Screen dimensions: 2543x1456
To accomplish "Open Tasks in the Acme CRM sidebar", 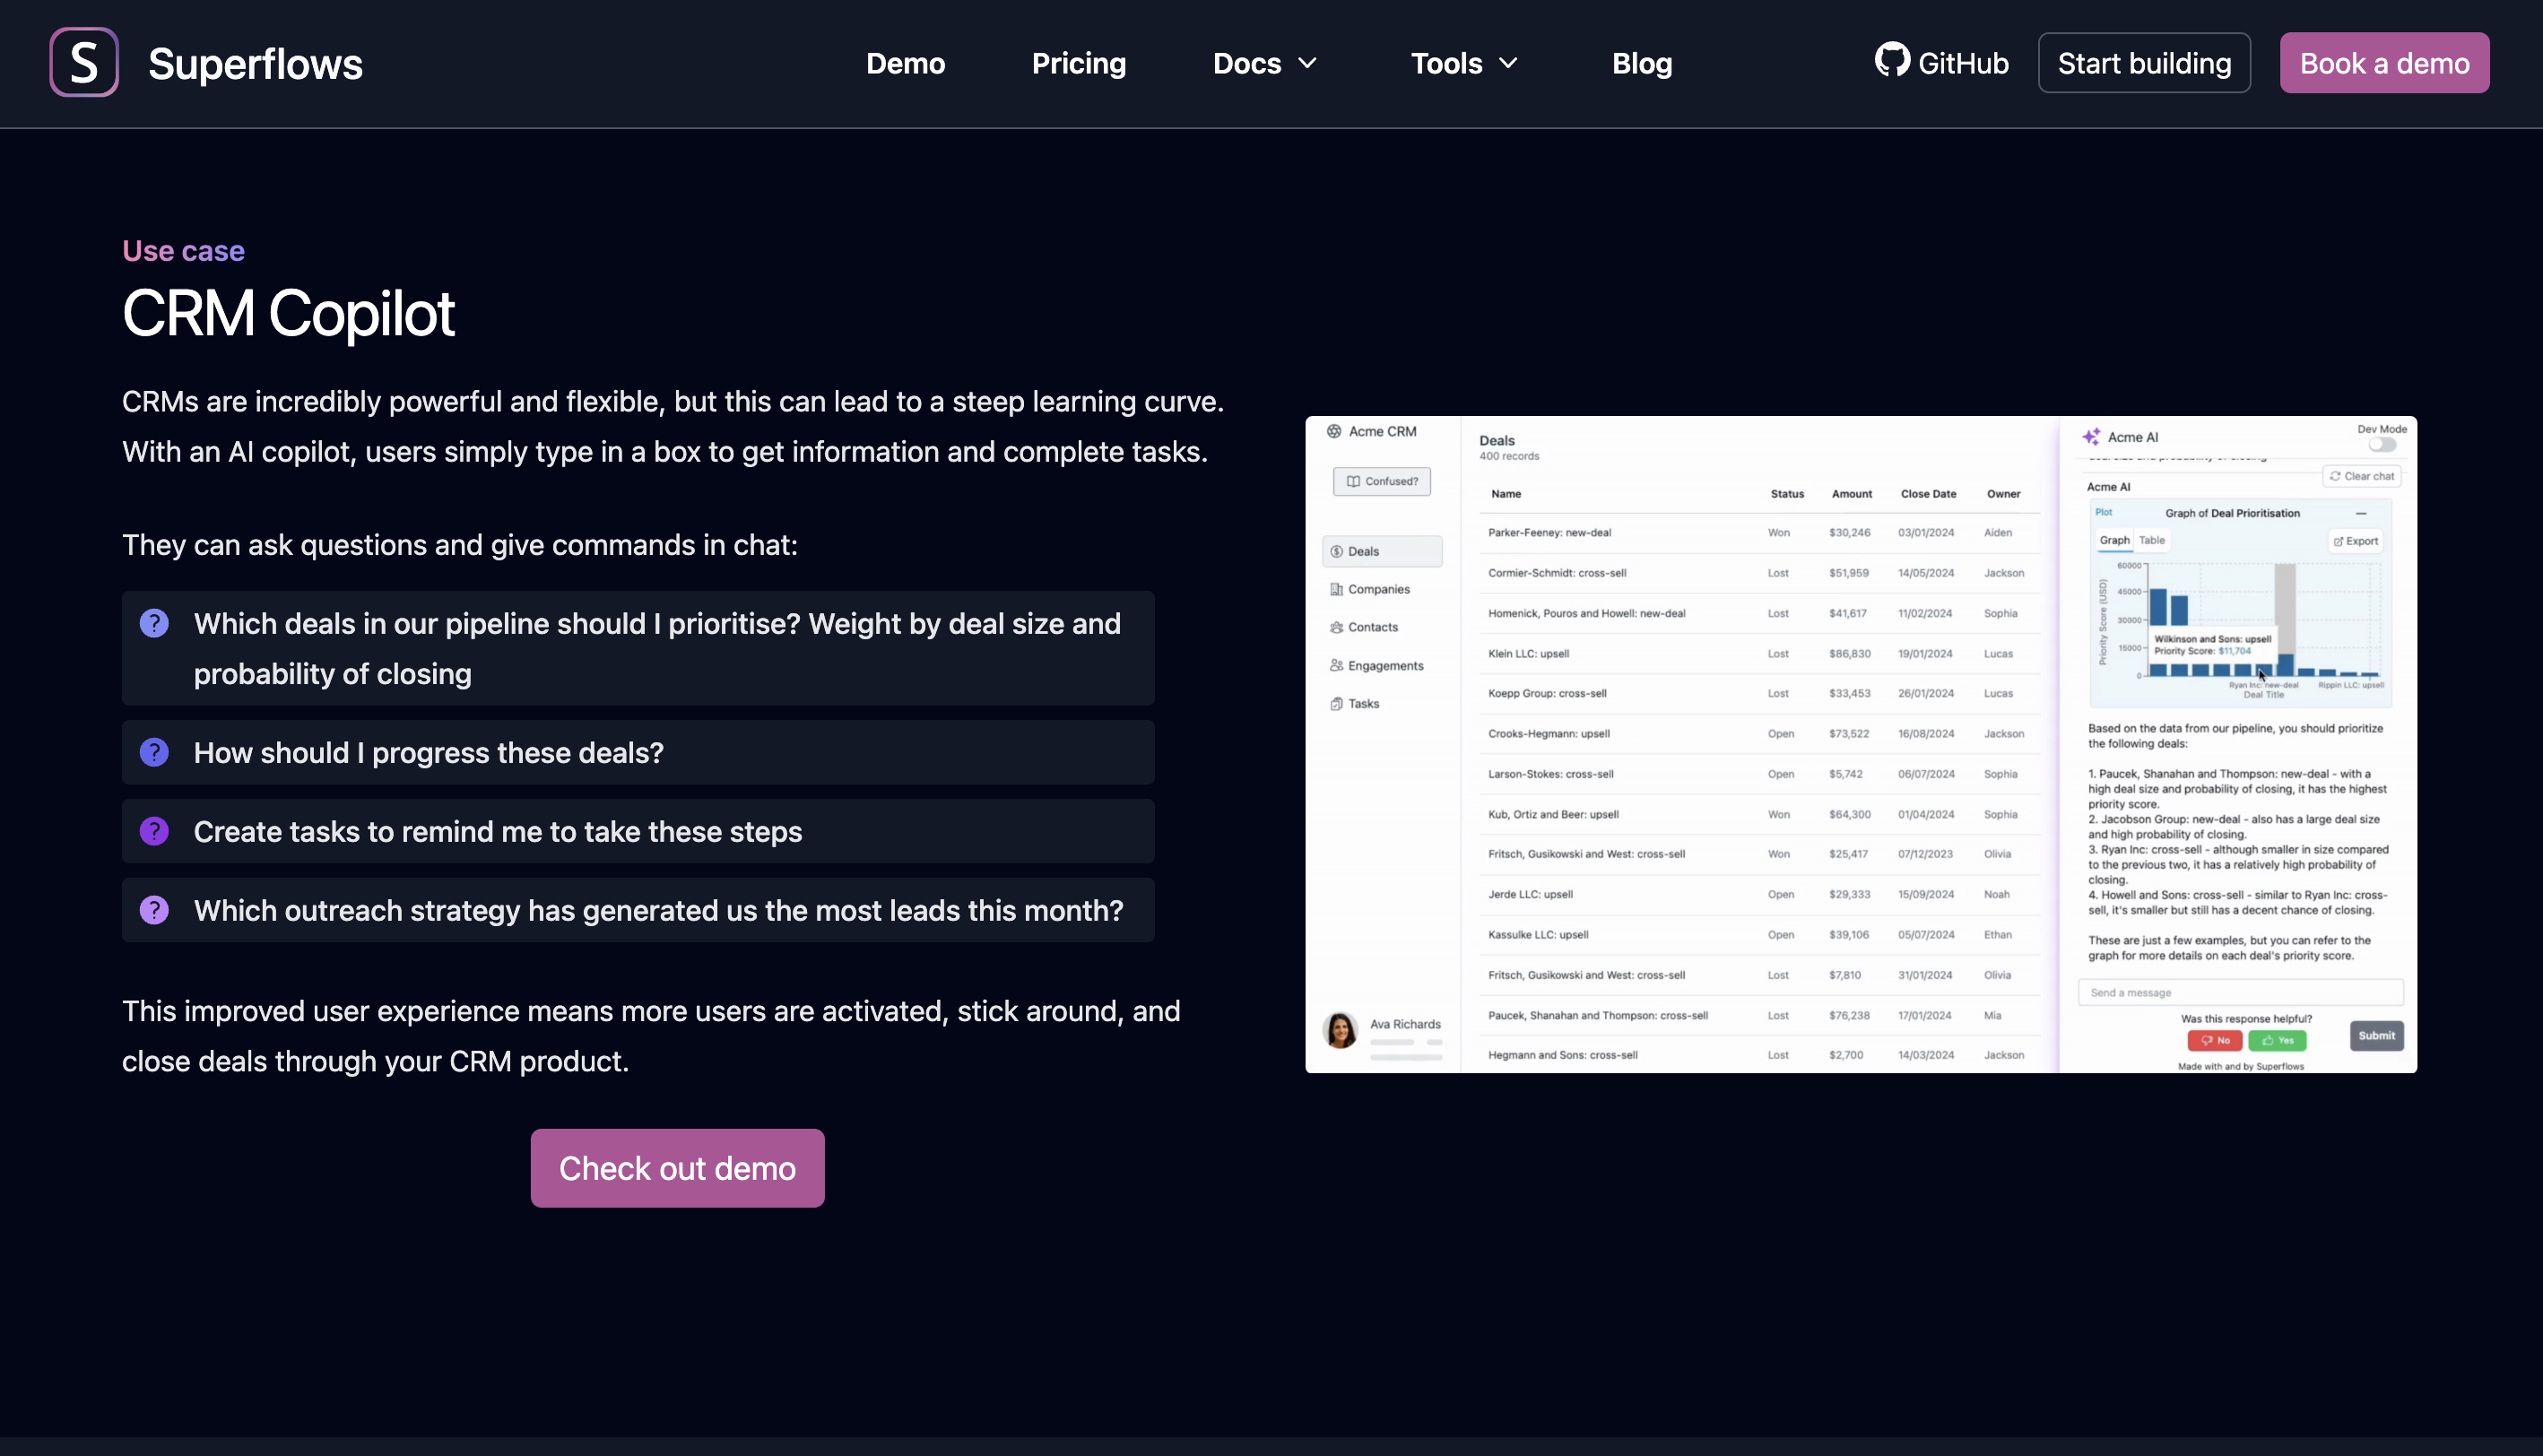I will coord(1362,702).
